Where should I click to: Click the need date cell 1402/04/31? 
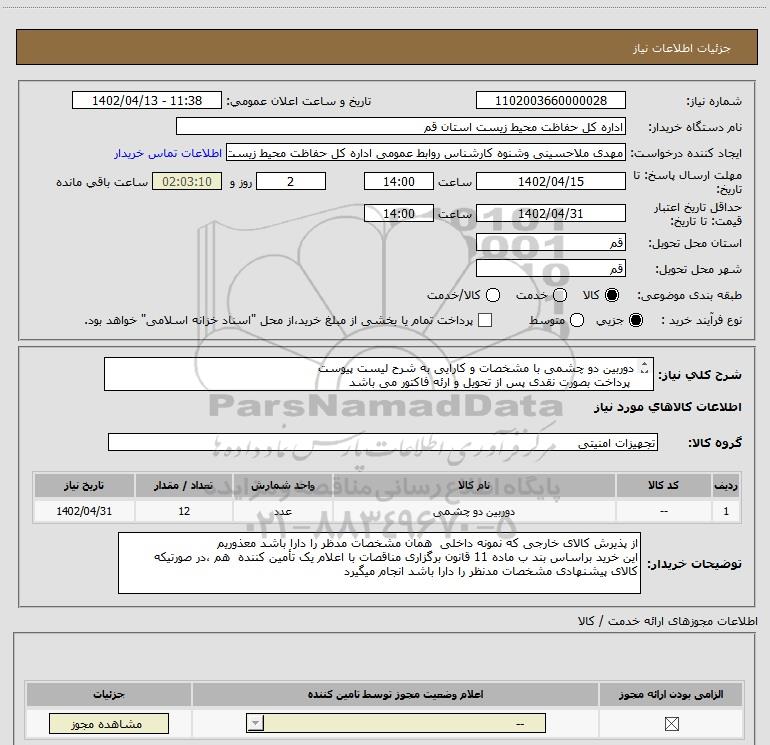(84, 511)
